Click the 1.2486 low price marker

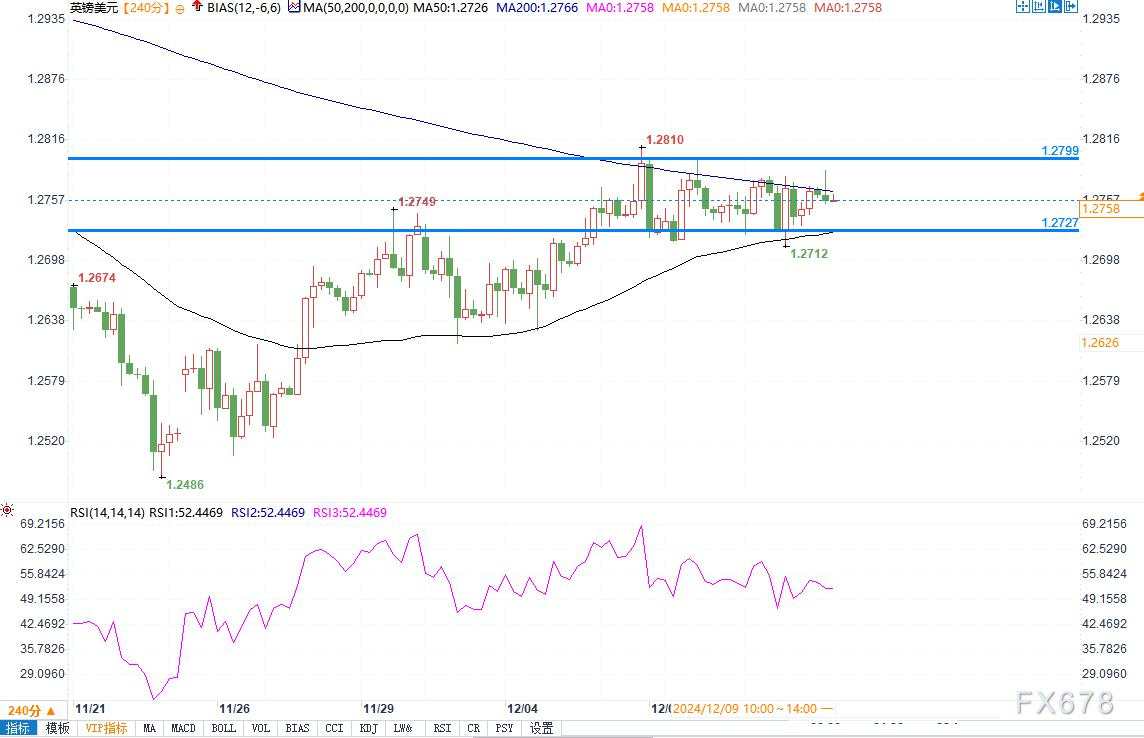point(185,484)
